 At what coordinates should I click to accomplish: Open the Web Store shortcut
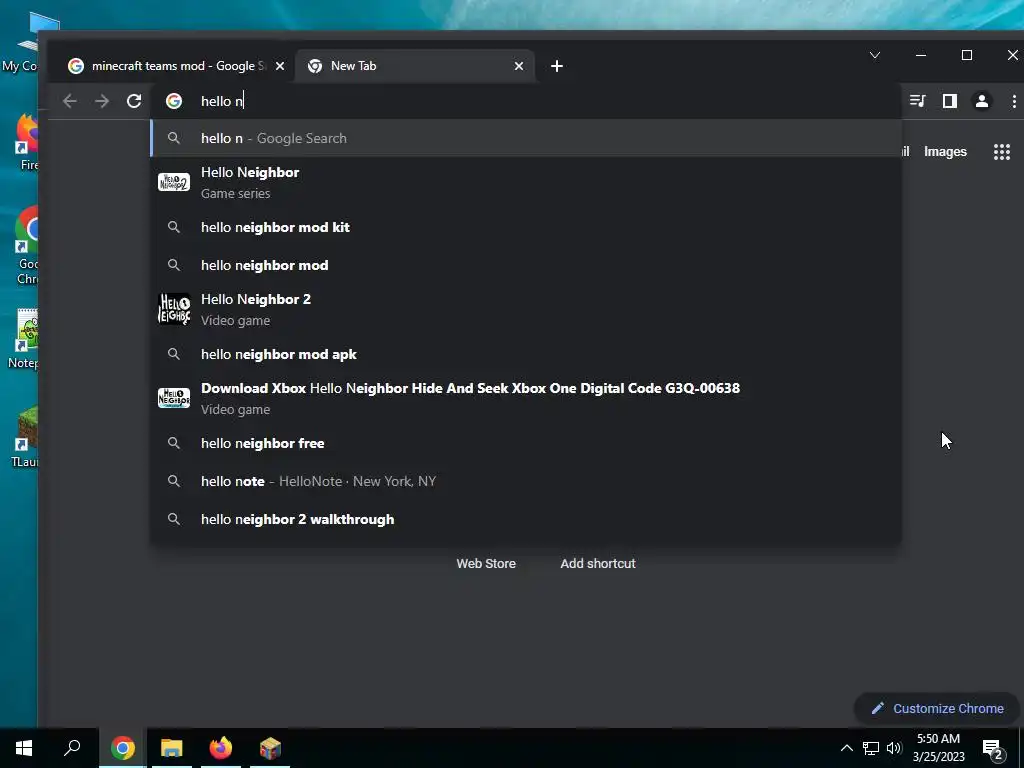(x=486, y=564)
